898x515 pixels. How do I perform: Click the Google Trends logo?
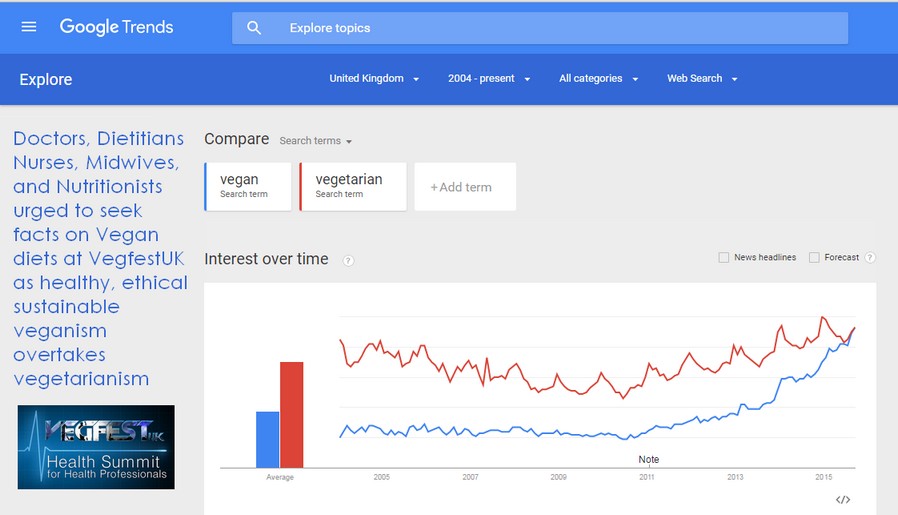point(116,27)
